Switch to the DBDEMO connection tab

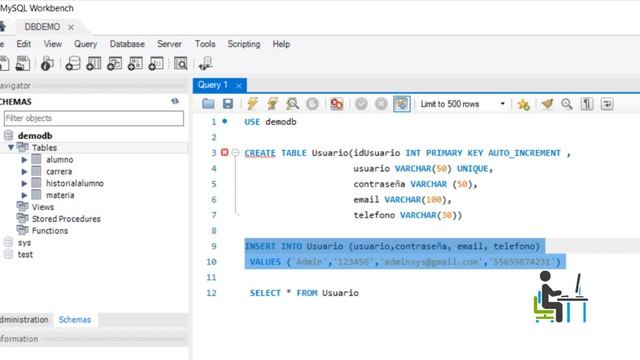pyautogui.click(x=42, y=27)
